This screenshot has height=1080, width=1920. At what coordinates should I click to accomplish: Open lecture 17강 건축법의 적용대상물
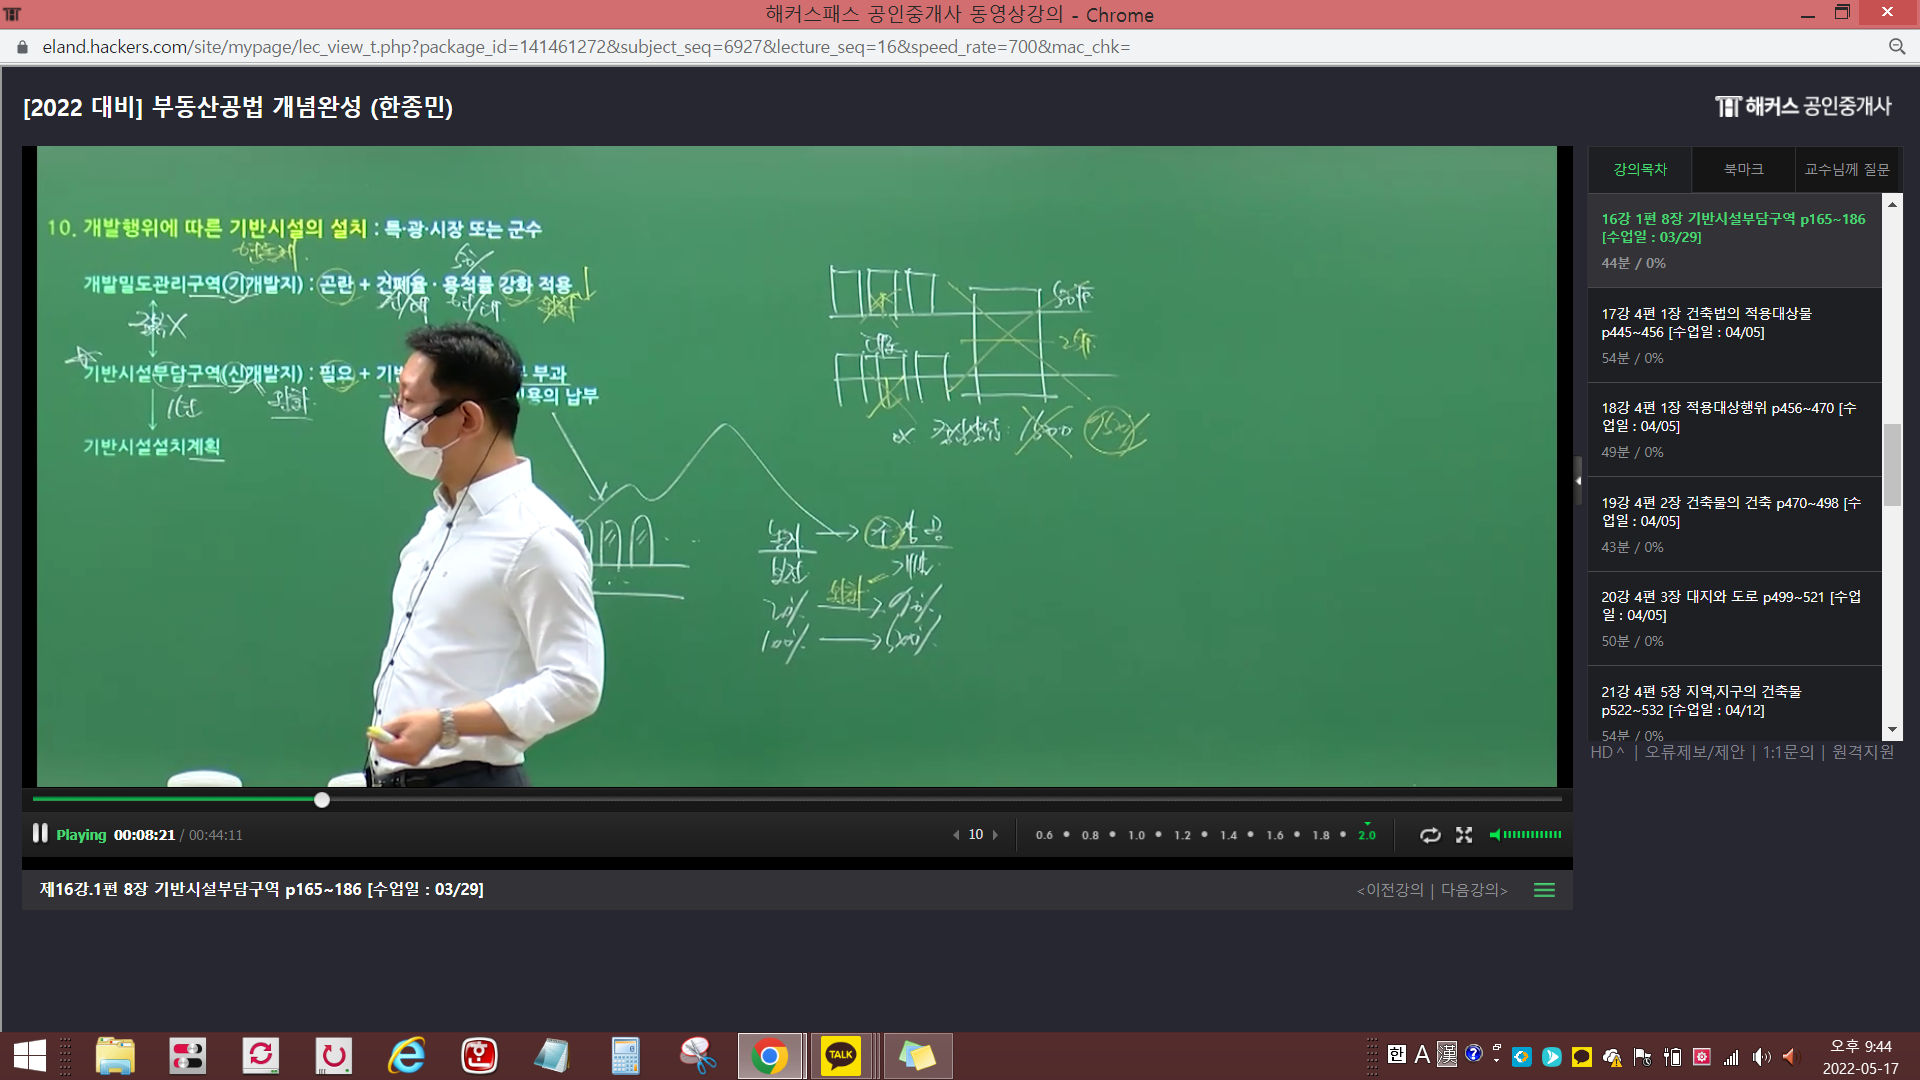[1734, 335]
